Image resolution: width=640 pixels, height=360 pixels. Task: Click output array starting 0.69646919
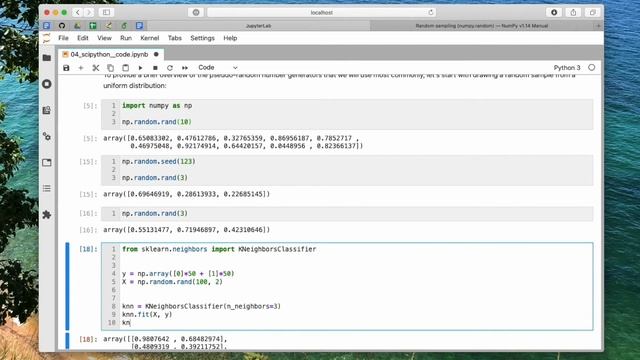pyautogui.click(x=187, y=194)
